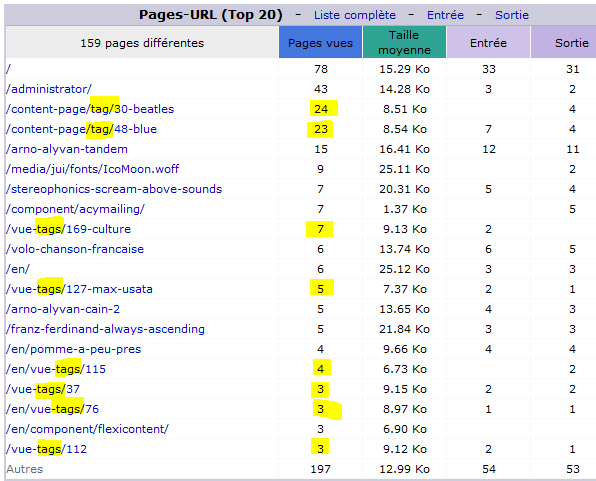Open the /administrator/ page link
The image size is (596, 481).
coord(49,89)
